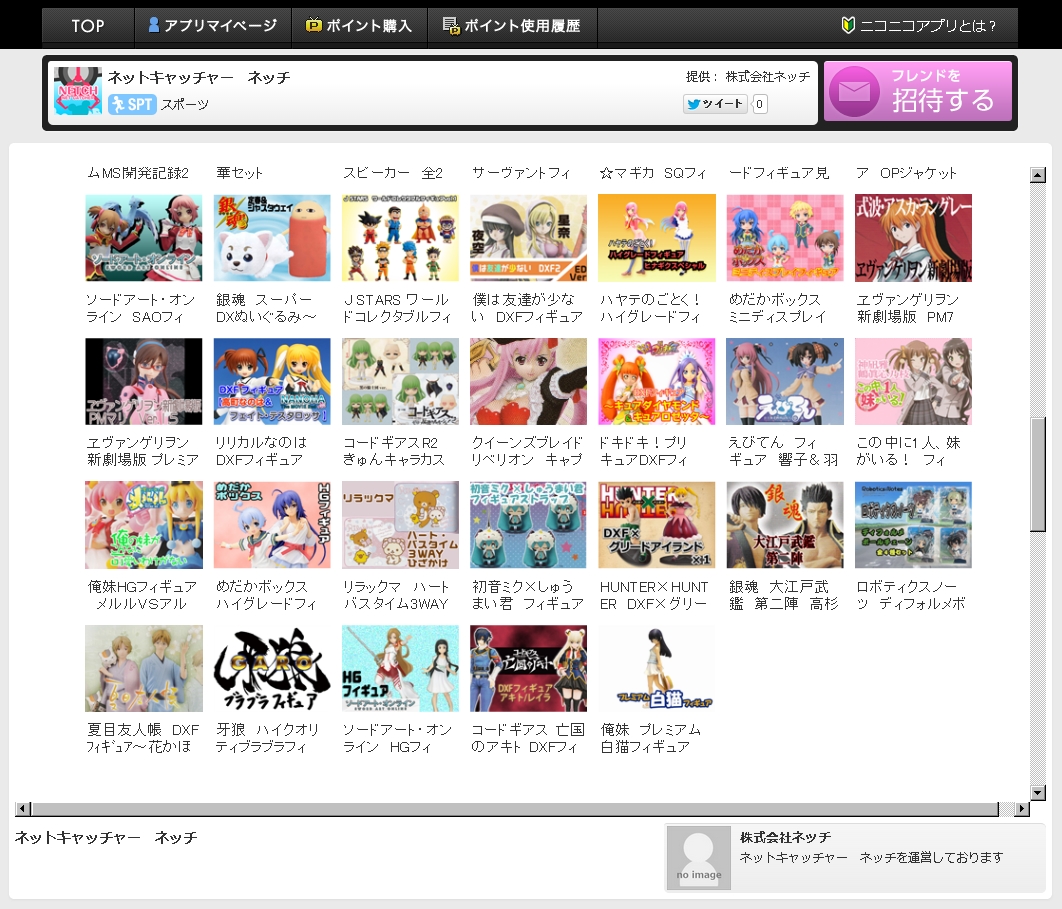Open 銀魂 大江戸武鑑 第二陣 thumbnail

[785, 525]
